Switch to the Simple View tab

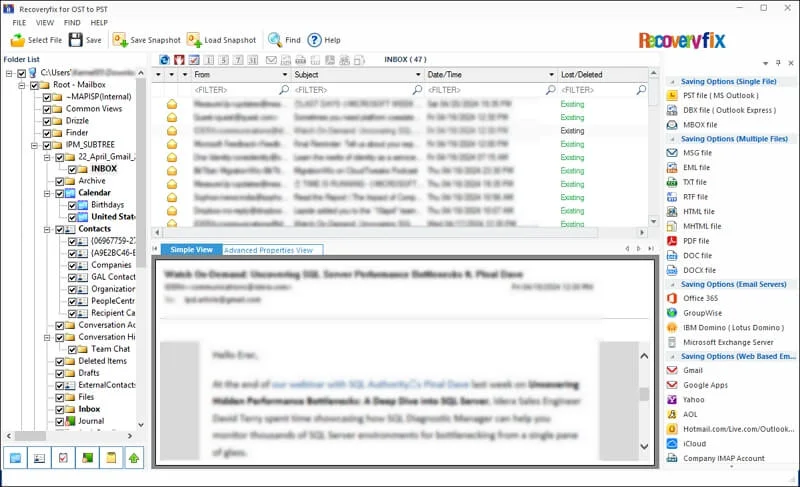click(x=191, y=250)
